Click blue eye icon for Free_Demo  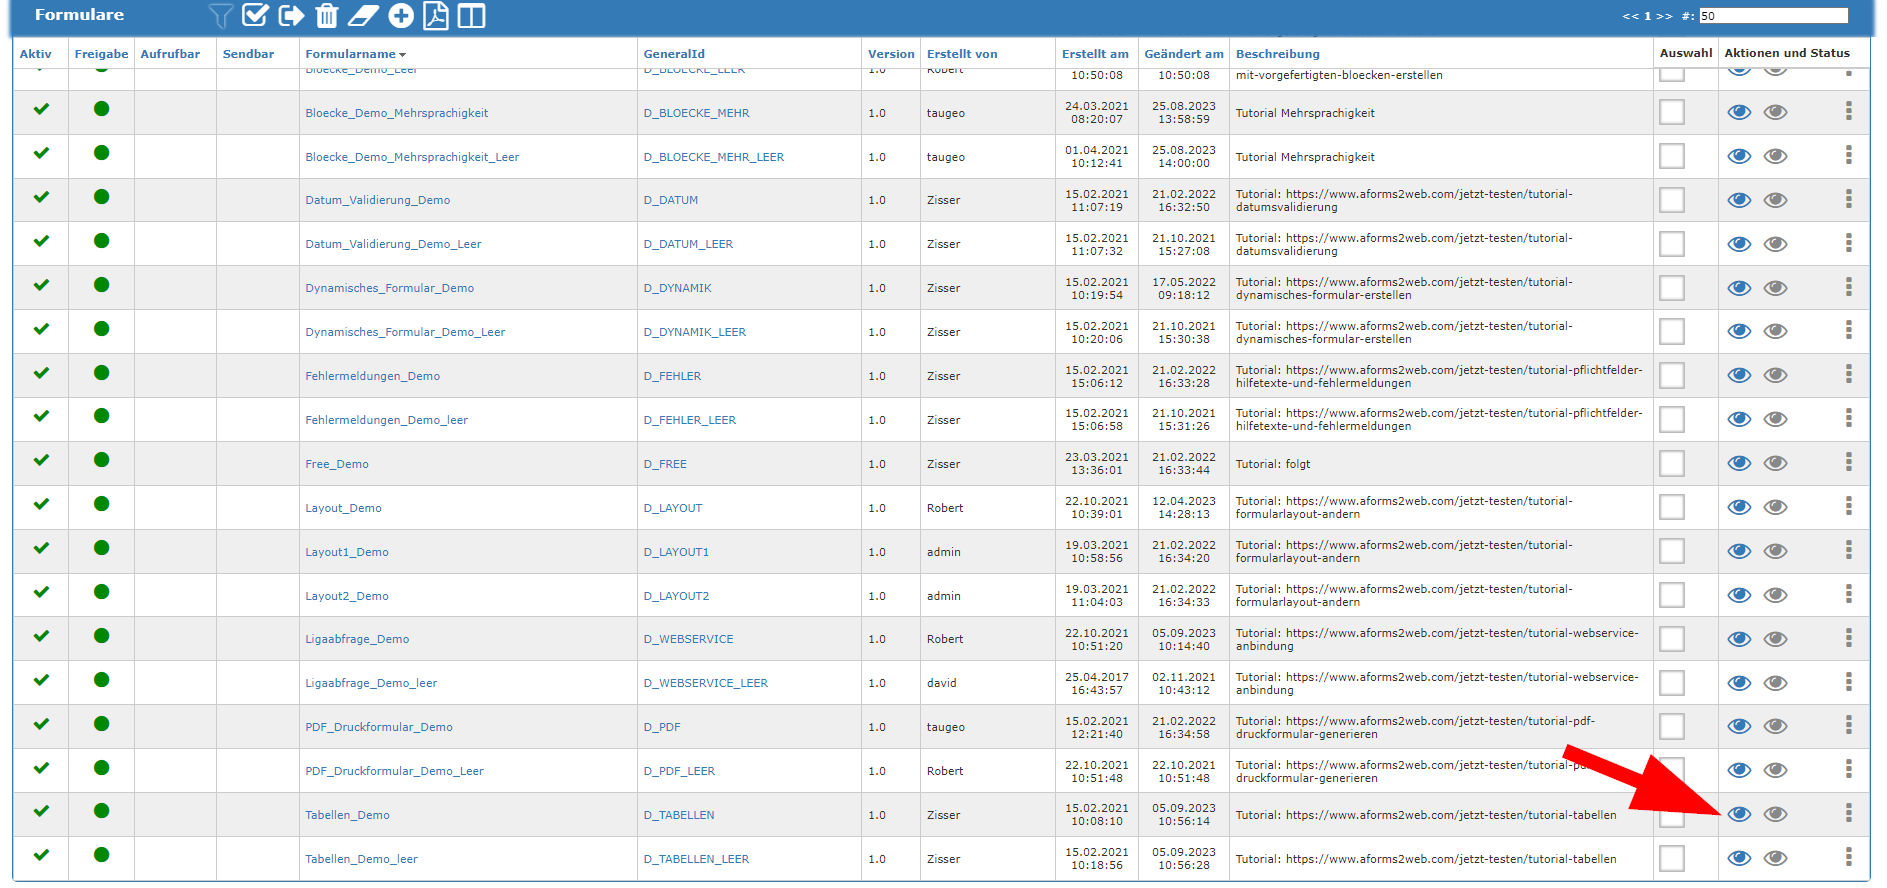[1740, 463]
